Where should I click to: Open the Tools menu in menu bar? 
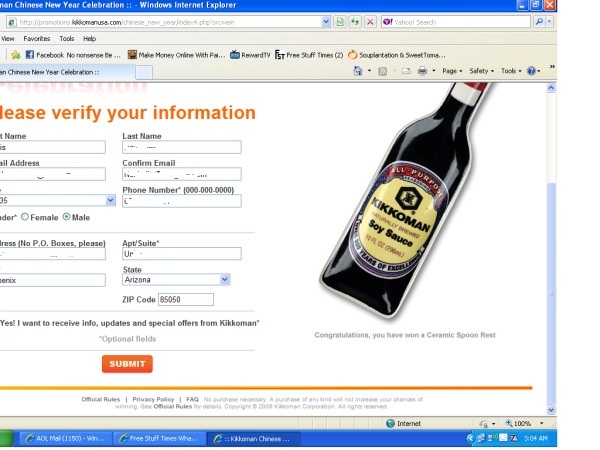coord(66,38)
